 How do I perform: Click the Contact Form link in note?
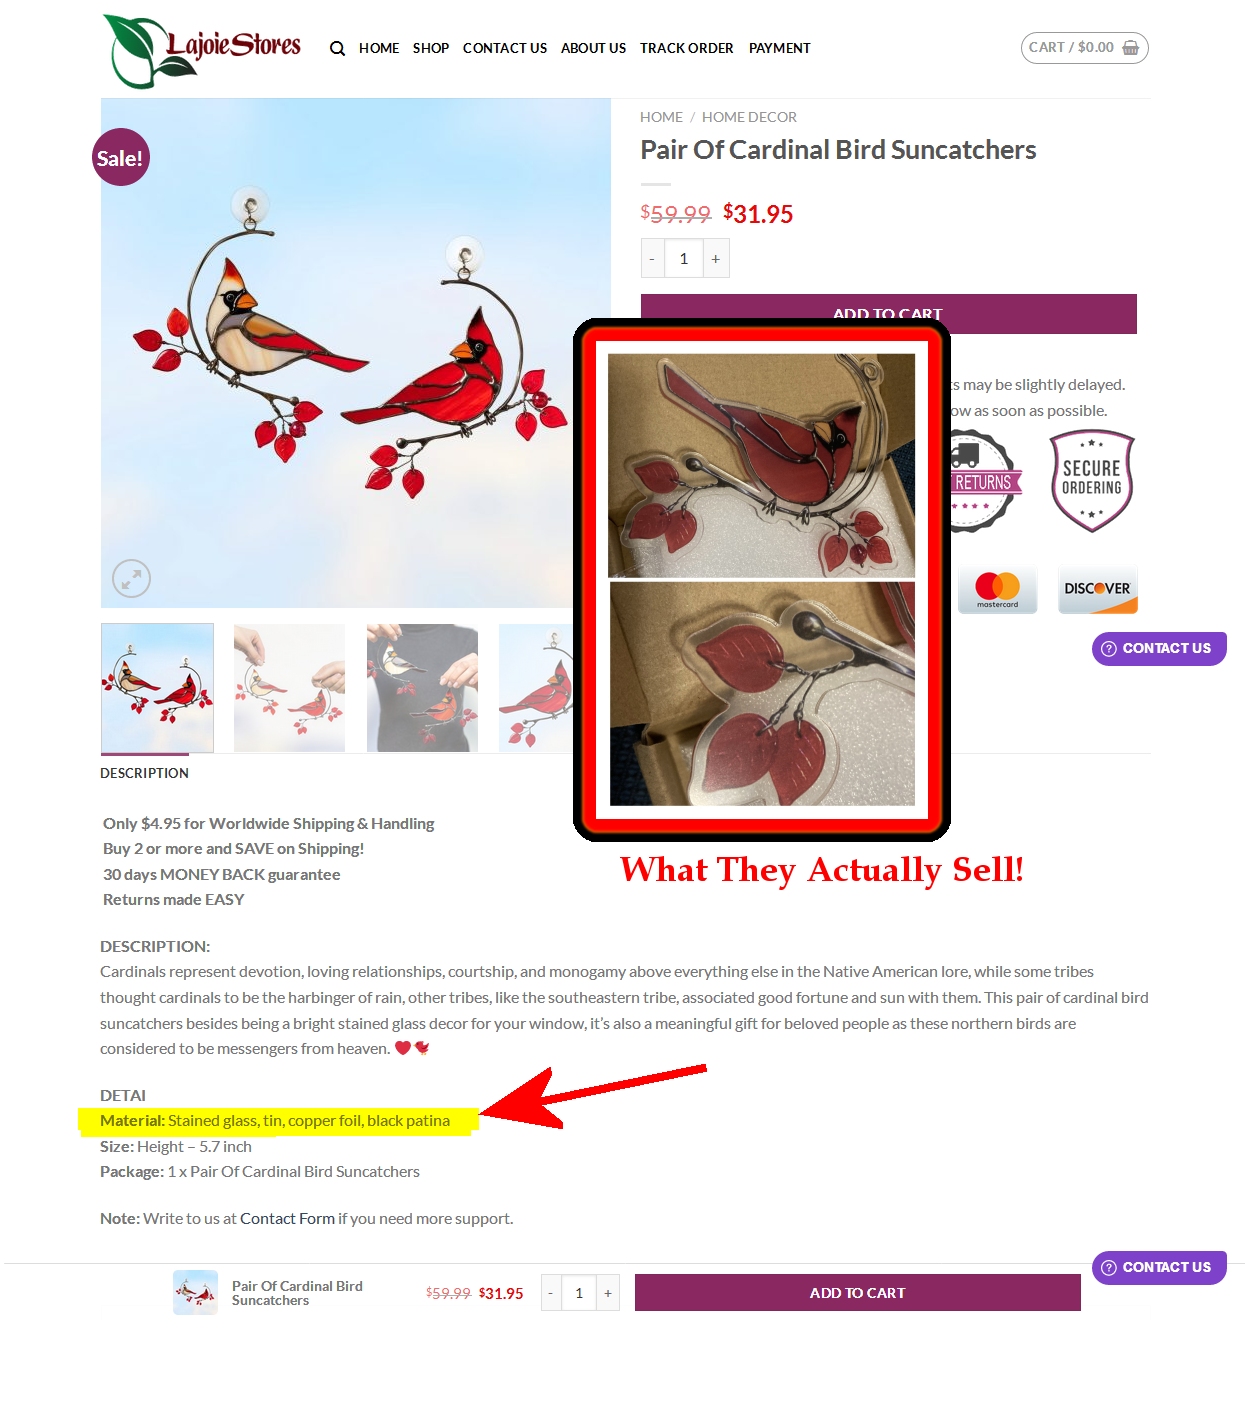[287, 1219]
